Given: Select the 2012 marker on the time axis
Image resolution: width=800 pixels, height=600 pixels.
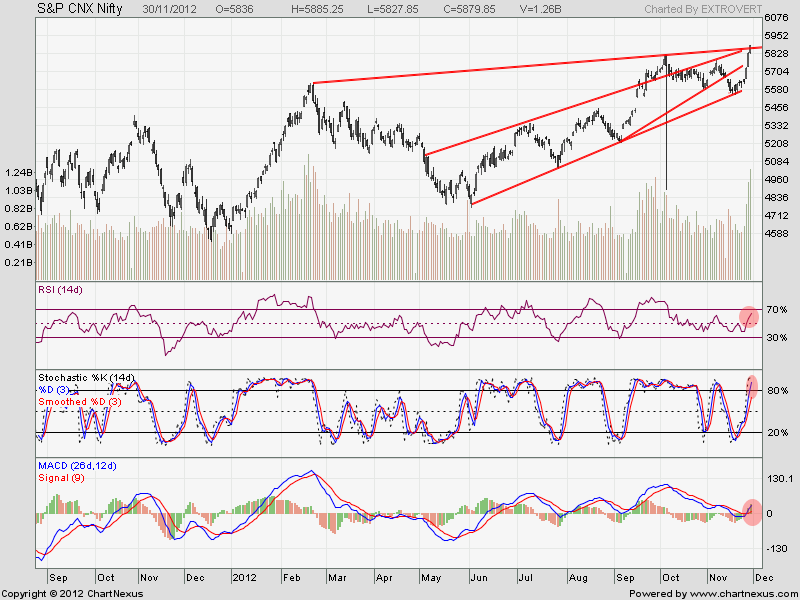Looking at the screenshot, I should click(x=245, y=578).
